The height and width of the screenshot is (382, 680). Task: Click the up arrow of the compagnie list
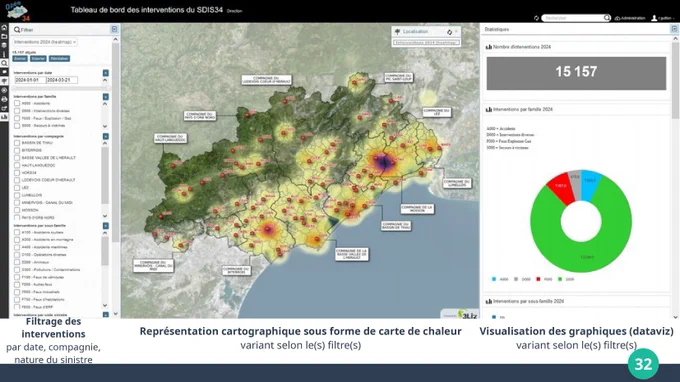(105, 144)
